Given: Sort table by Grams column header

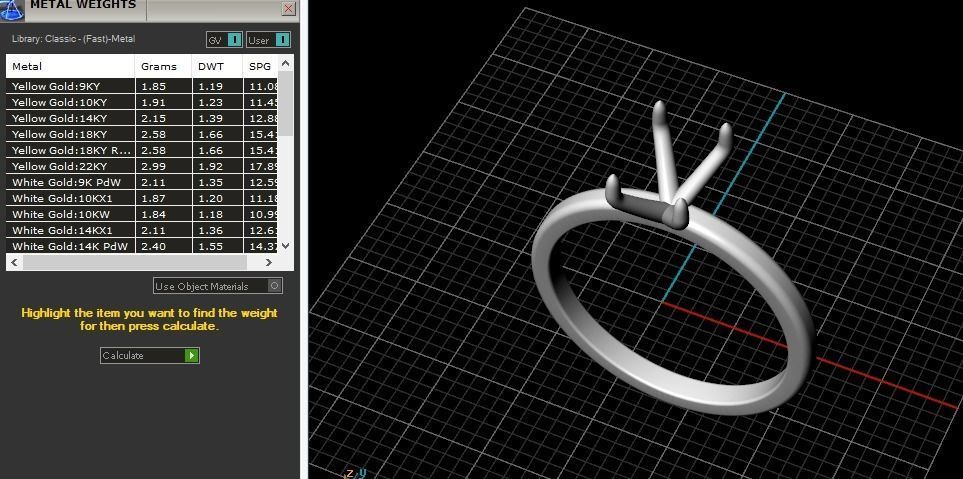Looking at the screenshot, I should click(x=163, y=66).
